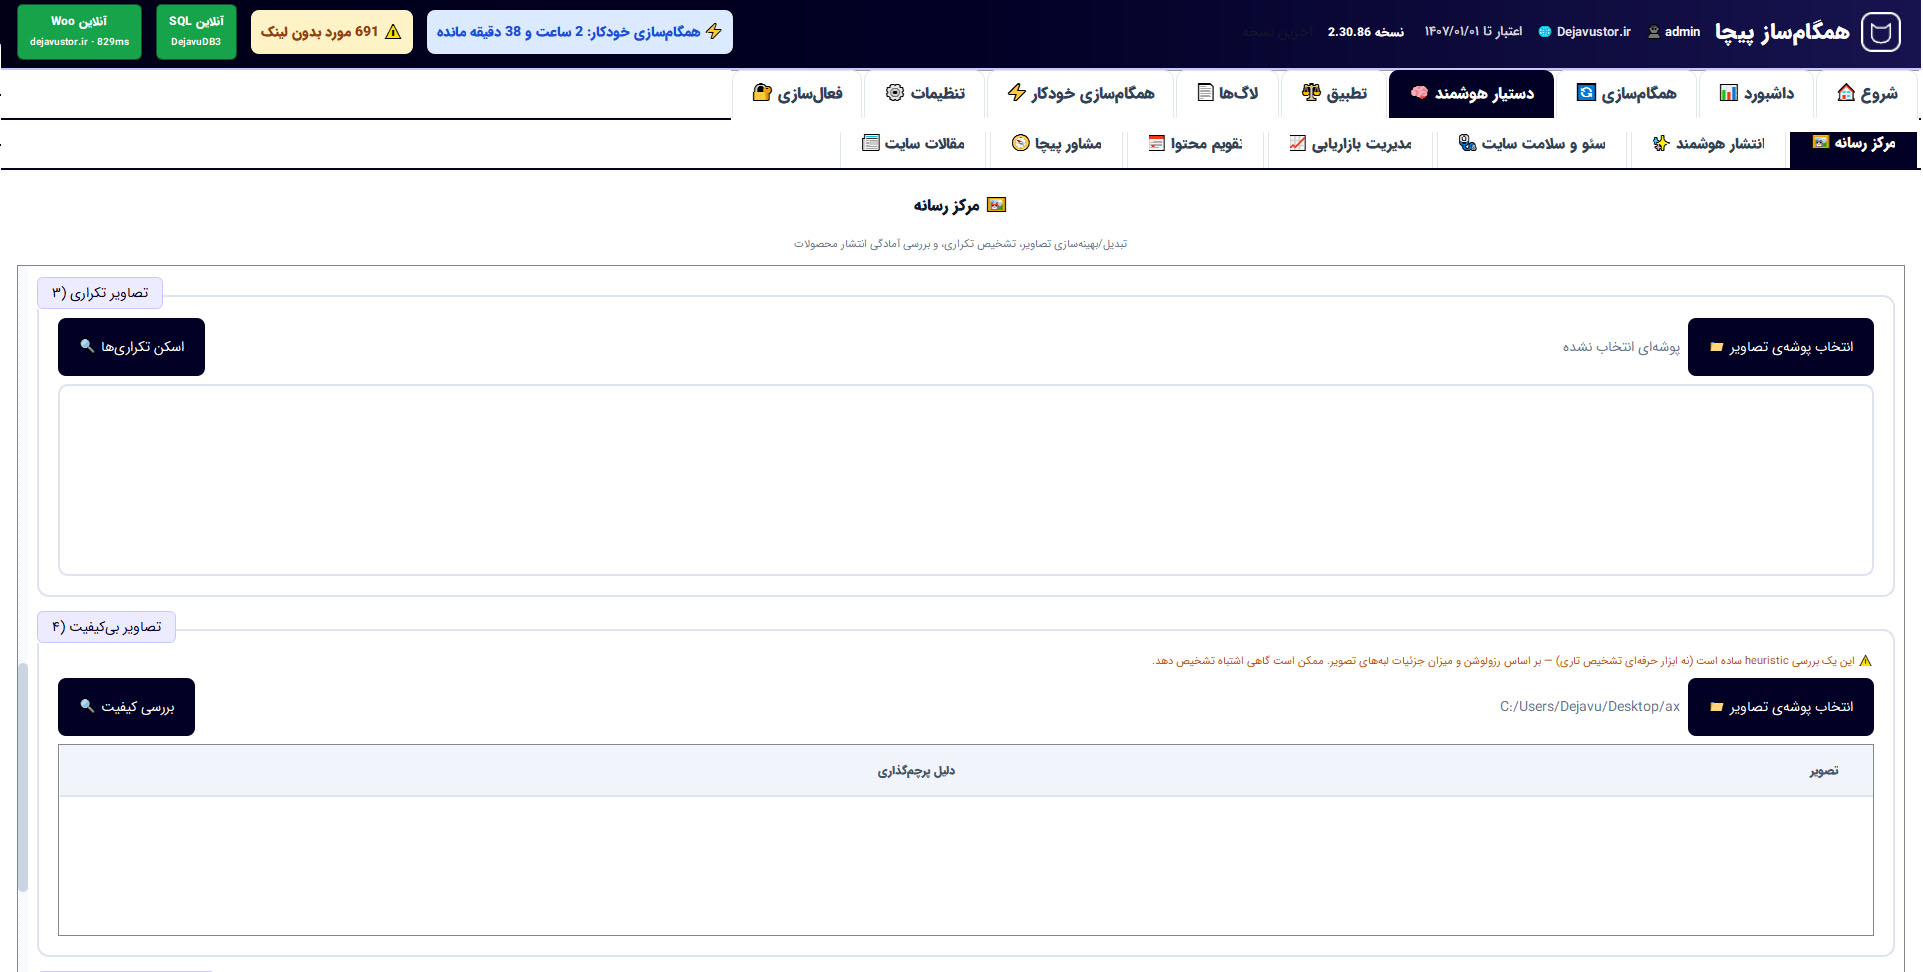Click انتخاب پوشه‌ی تصاویر in duplicates section

[1780, 347]
